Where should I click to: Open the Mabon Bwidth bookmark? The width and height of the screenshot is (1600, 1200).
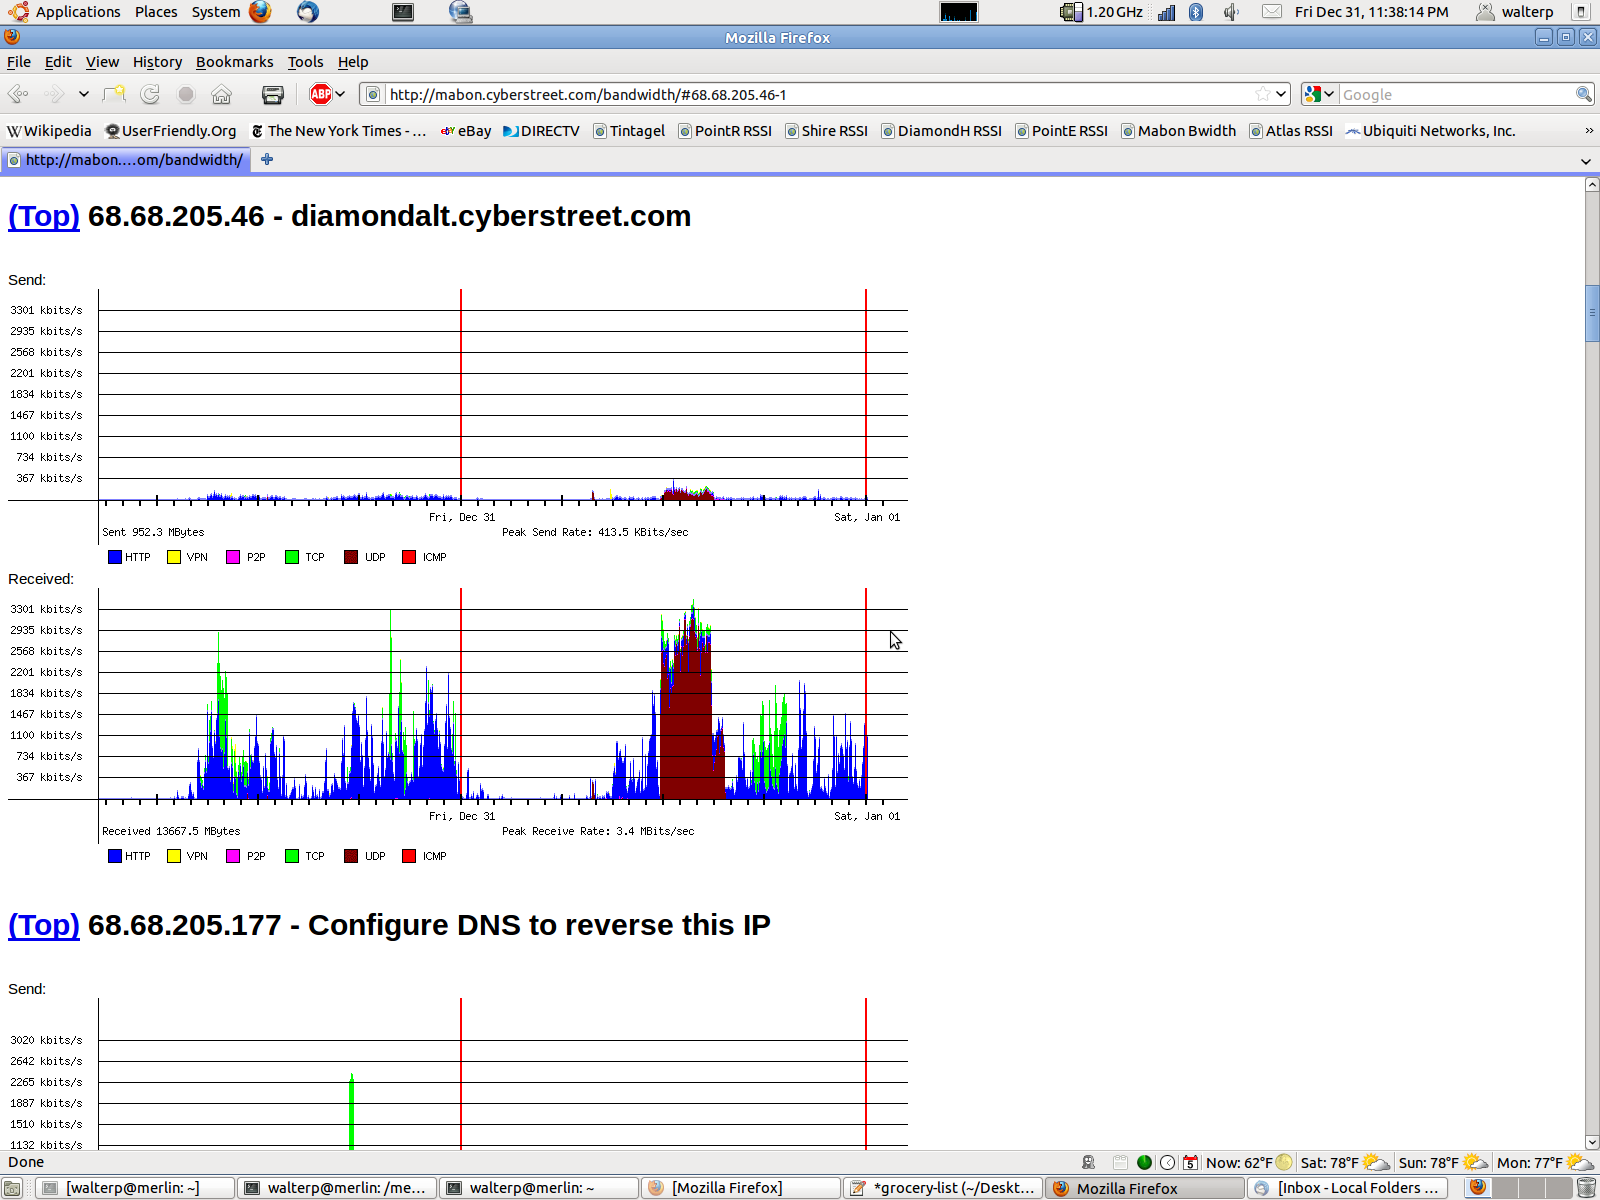[x=1185, y=131]
